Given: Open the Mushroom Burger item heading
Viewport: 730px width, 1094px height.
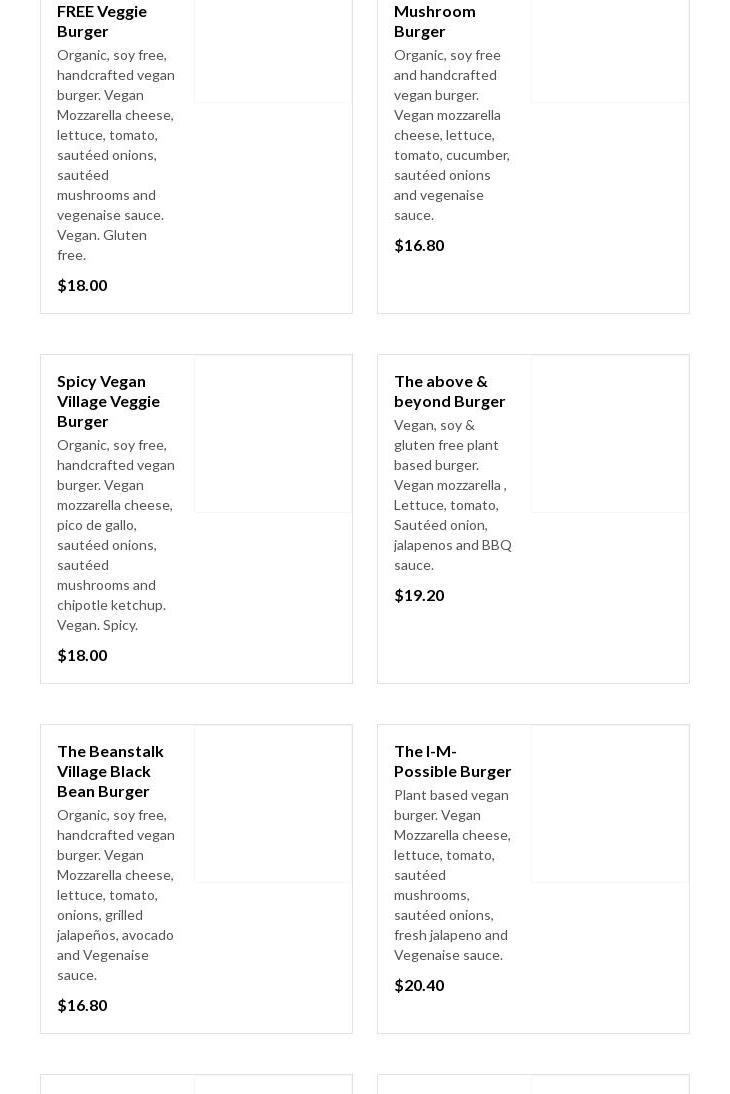Looking at the screenshot, I should (435, 21).
